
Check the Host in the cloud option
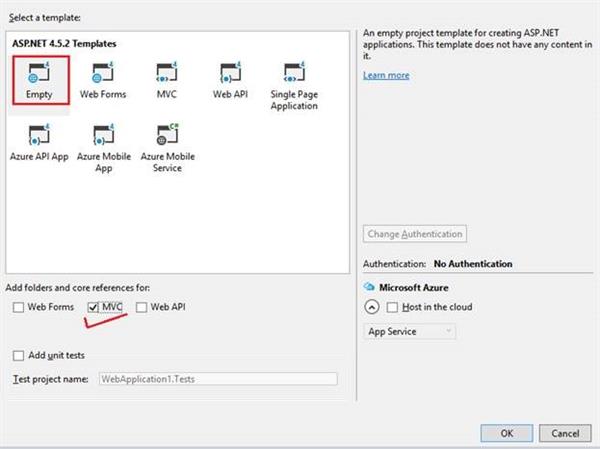coord(393,307)
